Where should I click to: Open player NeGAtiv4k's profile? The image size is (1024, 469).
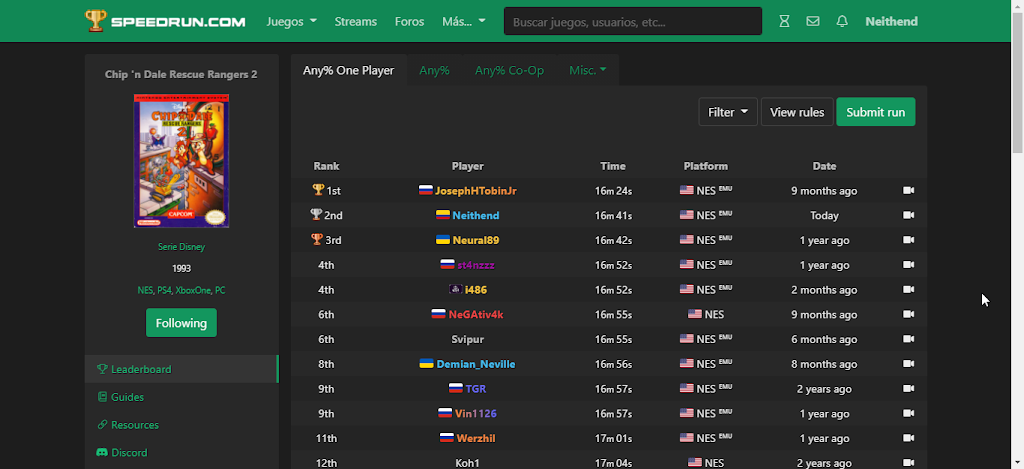click(475, 315)
